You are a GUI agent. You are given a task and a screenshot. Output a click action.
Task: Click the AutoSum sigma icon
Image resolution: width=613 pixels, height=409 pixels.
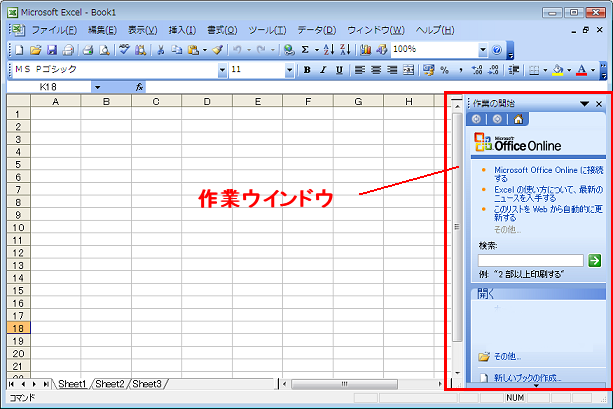click(x=305, y=50)
